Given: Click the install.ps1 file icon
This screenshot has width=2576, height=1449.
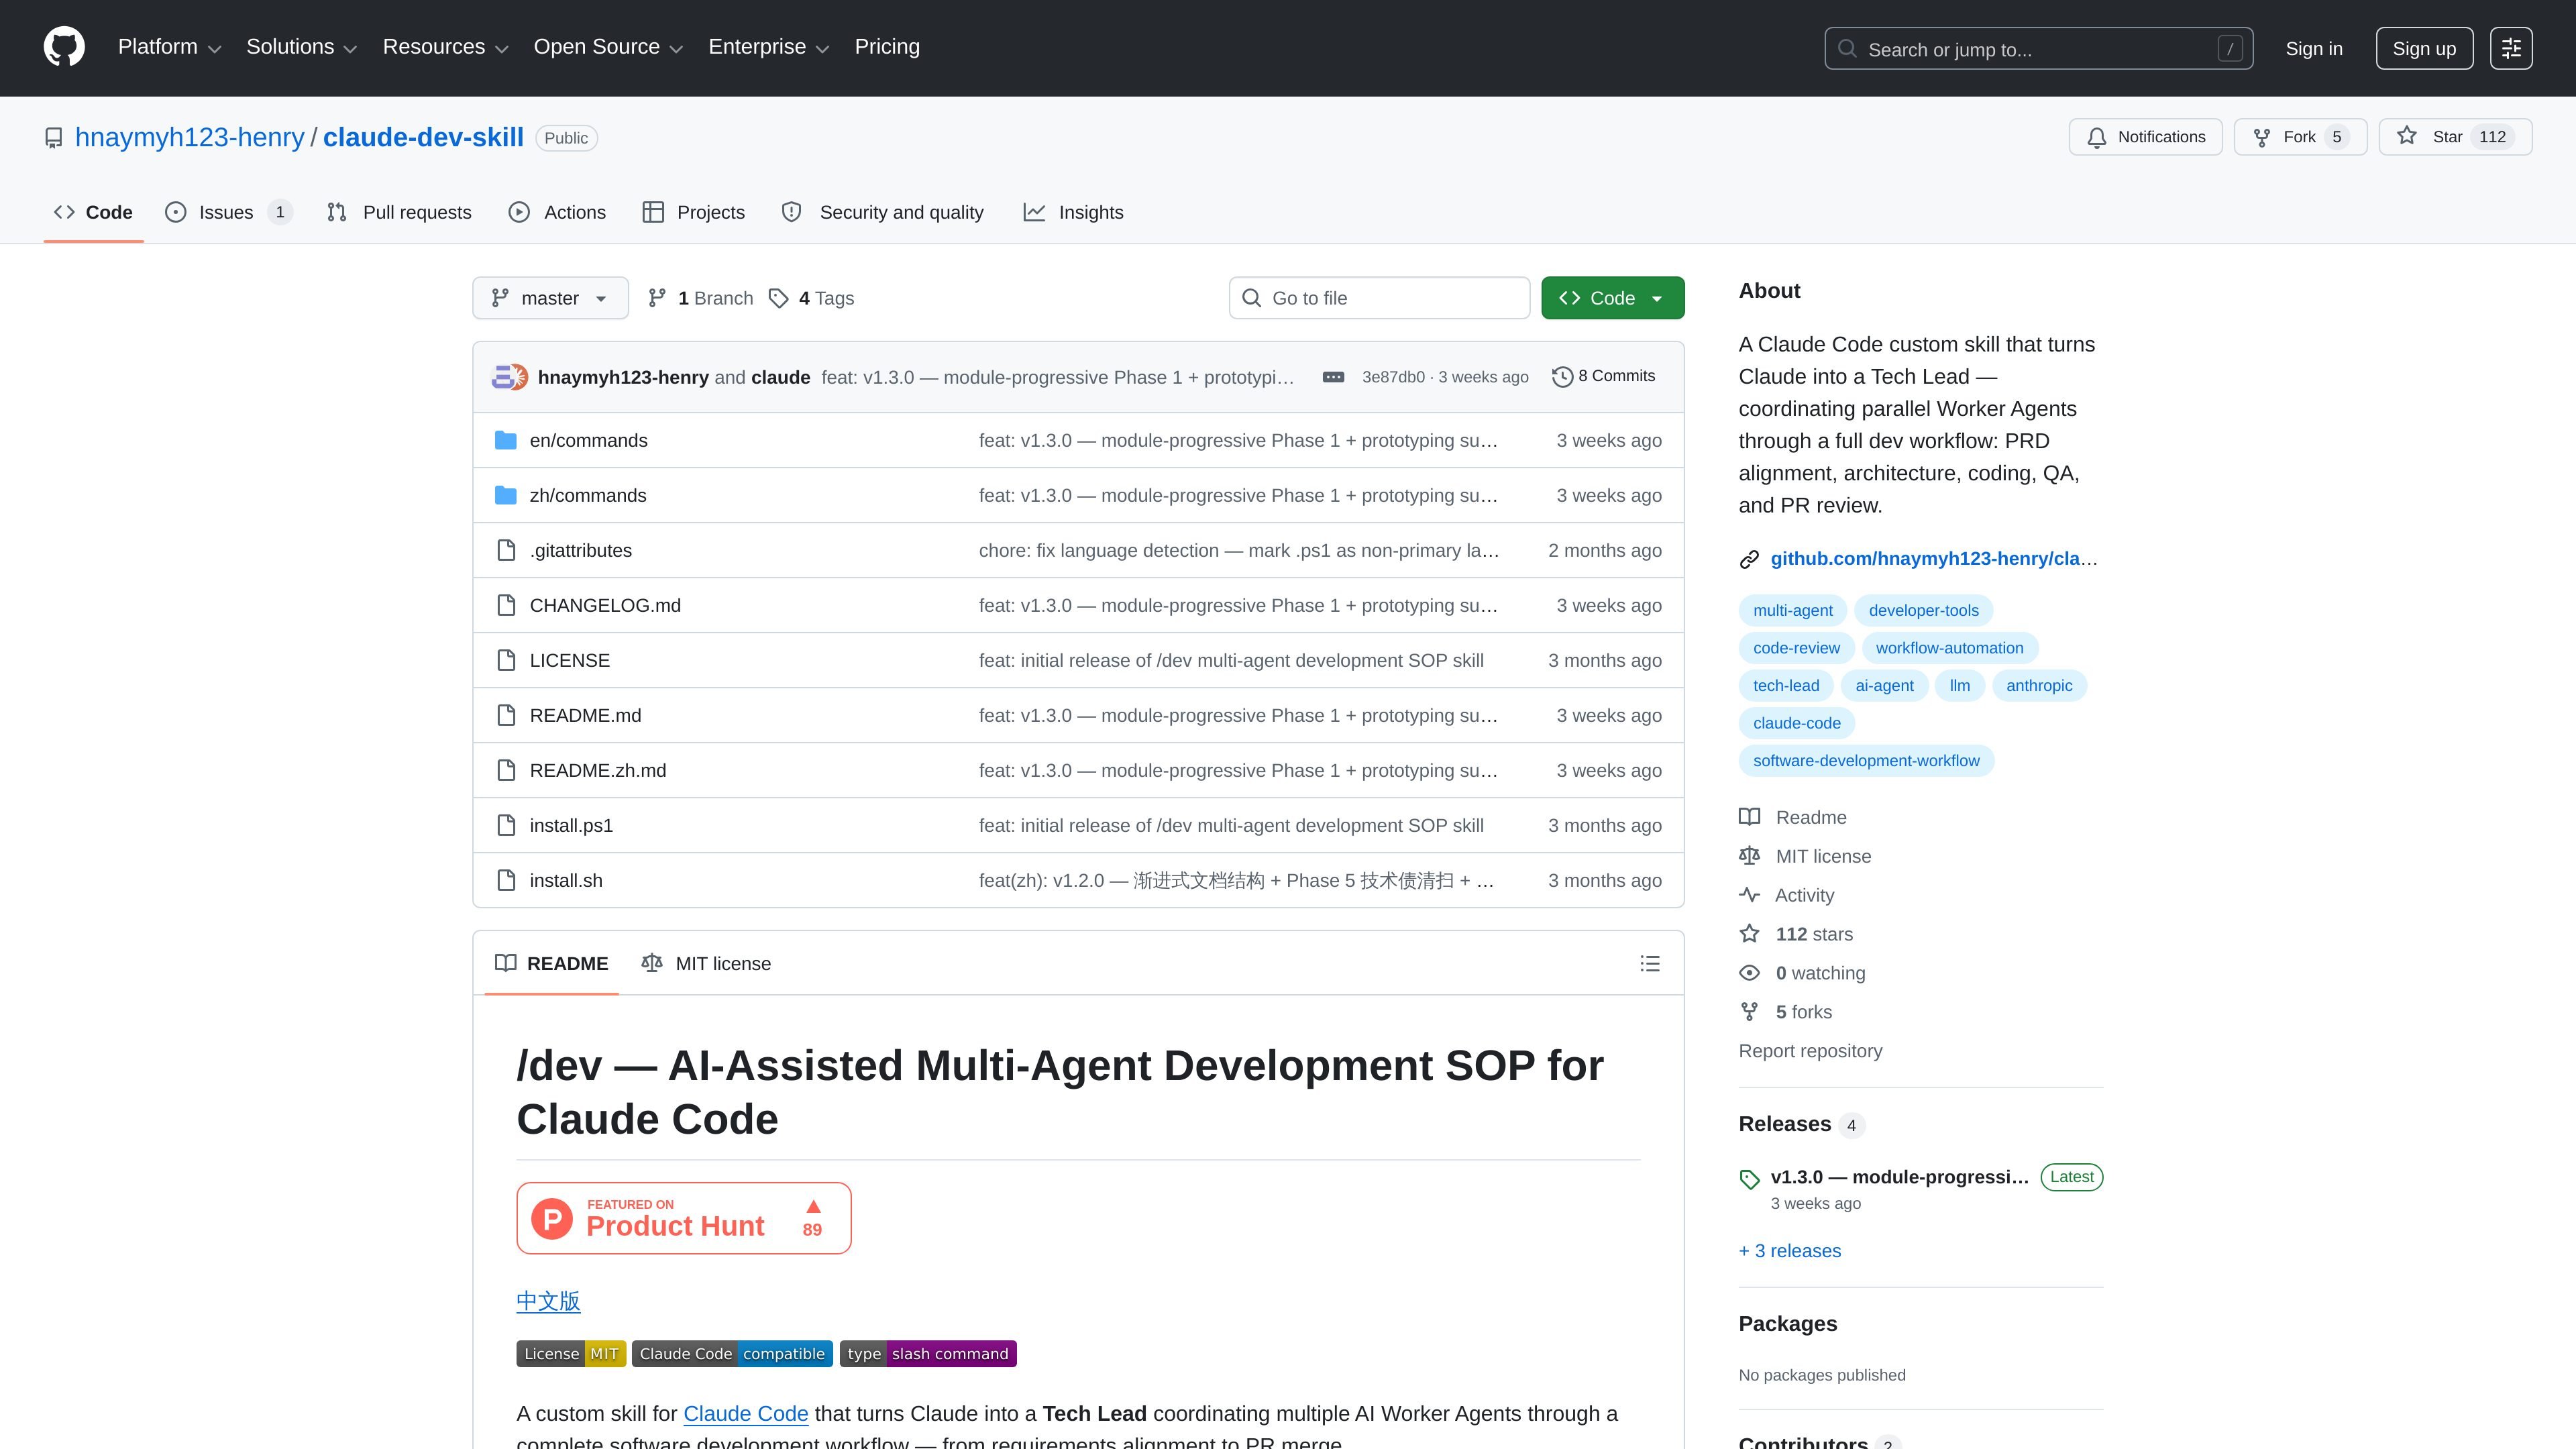Looking at the screenshot, I should 506,825.
